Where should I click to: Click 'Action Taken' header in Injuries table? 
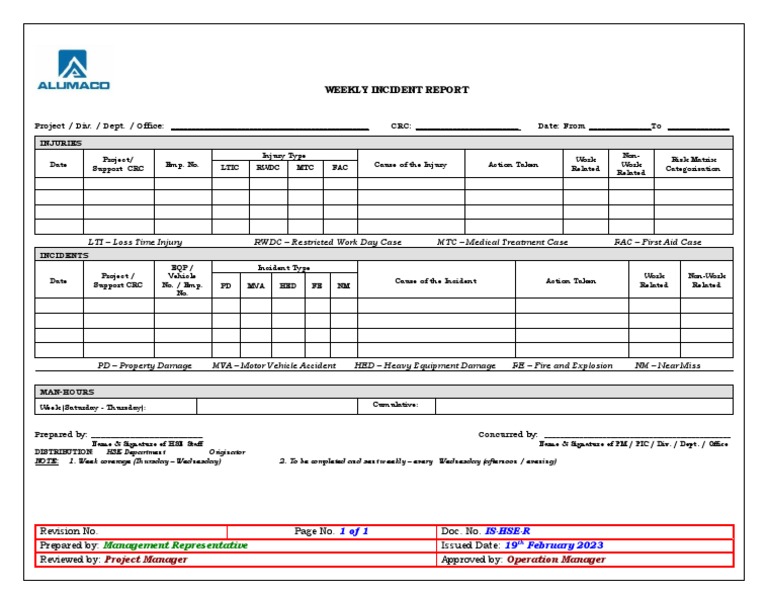tap(513, 164)
